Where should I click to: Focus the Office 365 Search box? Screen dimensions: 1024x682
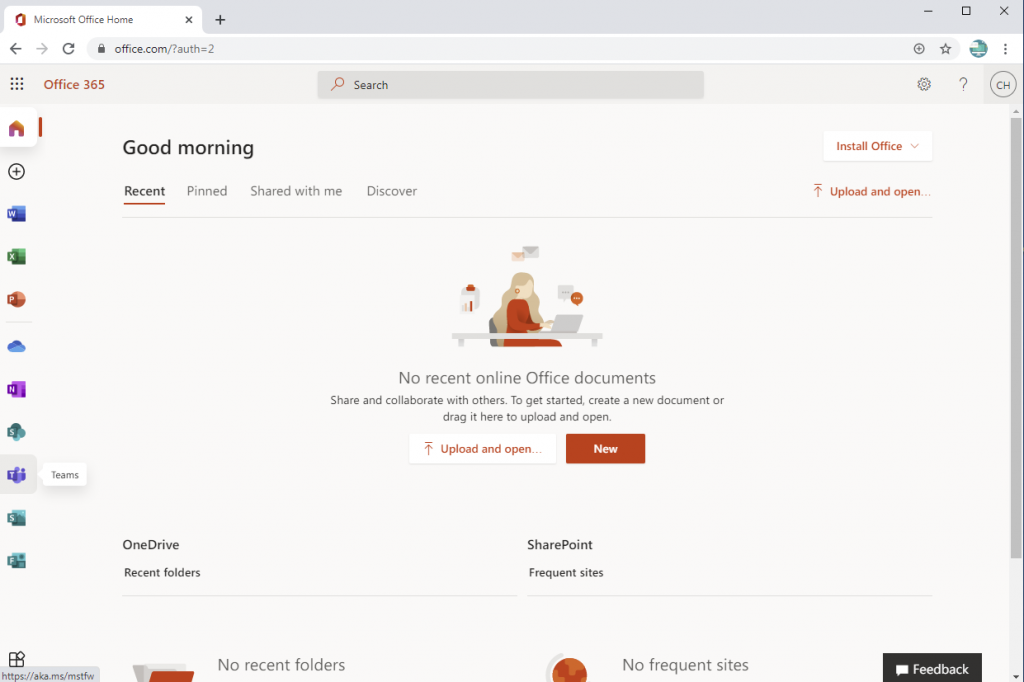pos(510,85)
